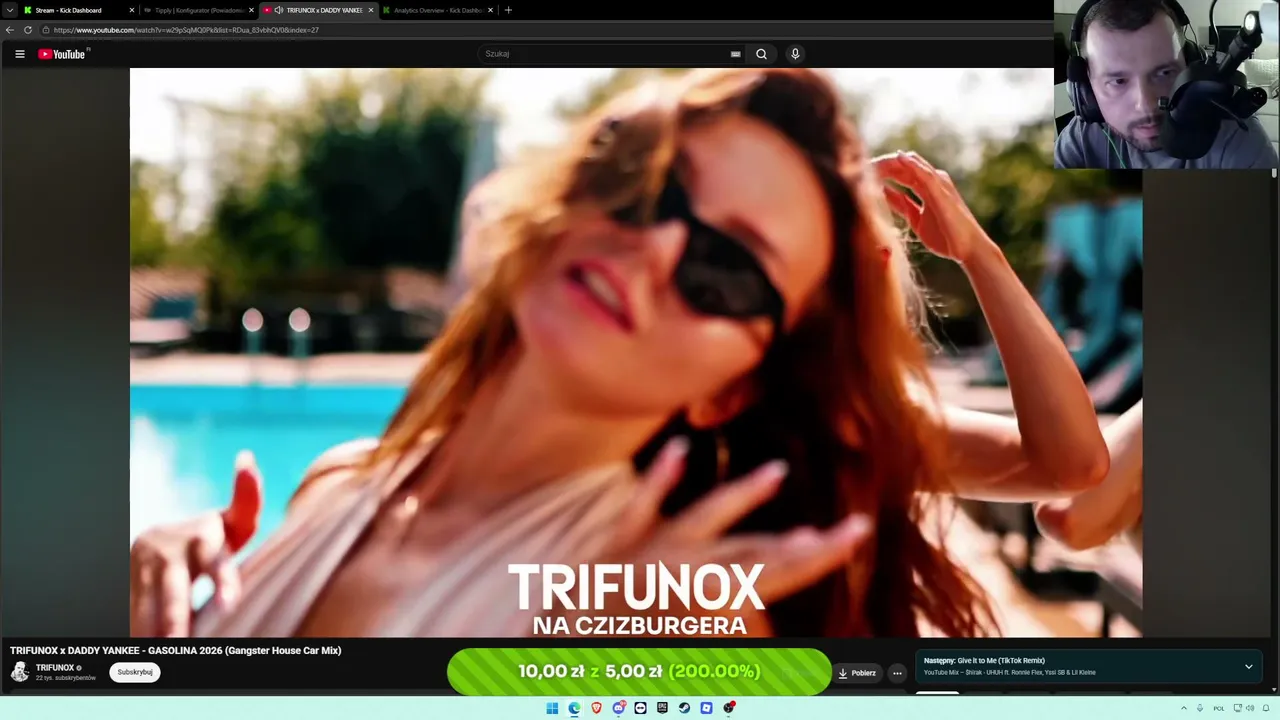Switch to the Tipply Konfigurator tab
The width and height of the screenshot is (1280, 720).
198,10
